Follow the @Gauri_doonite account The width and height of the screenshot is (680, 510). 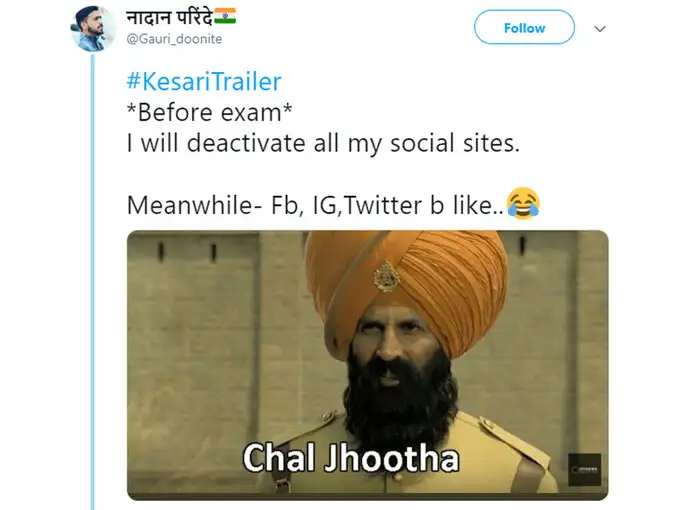click(524, 27)
